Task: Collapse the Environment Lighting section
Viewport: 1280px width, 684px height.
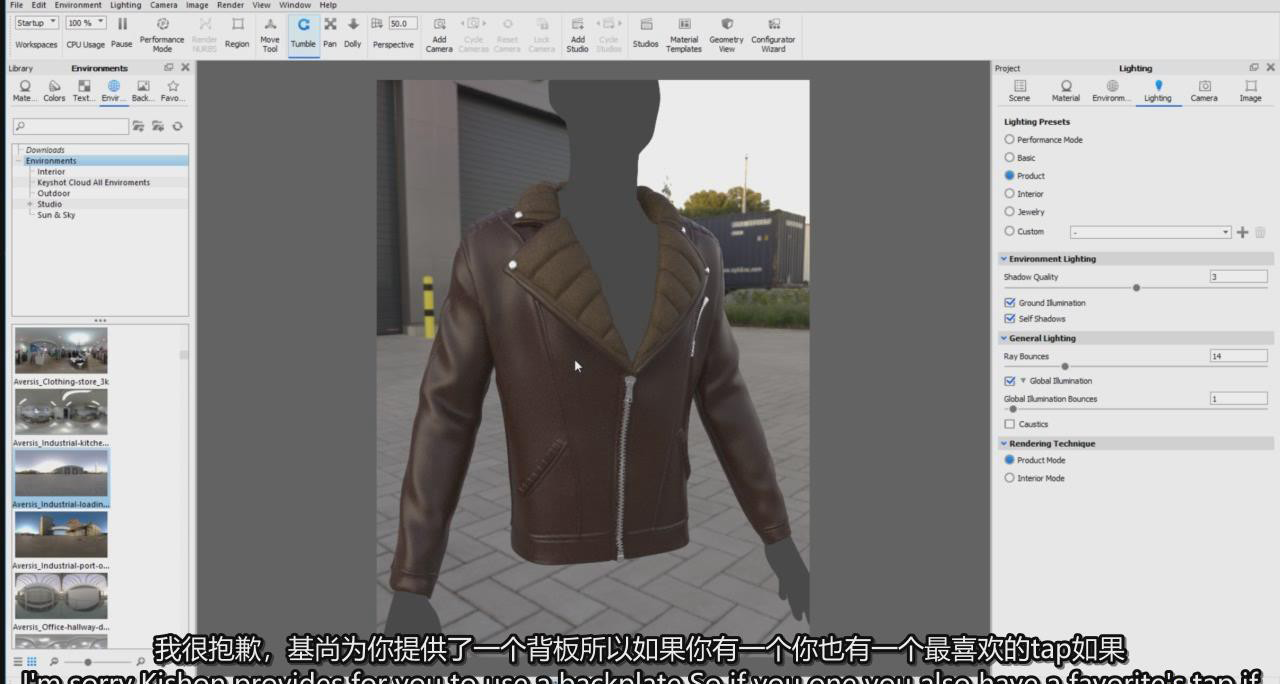Action: 1004,259
